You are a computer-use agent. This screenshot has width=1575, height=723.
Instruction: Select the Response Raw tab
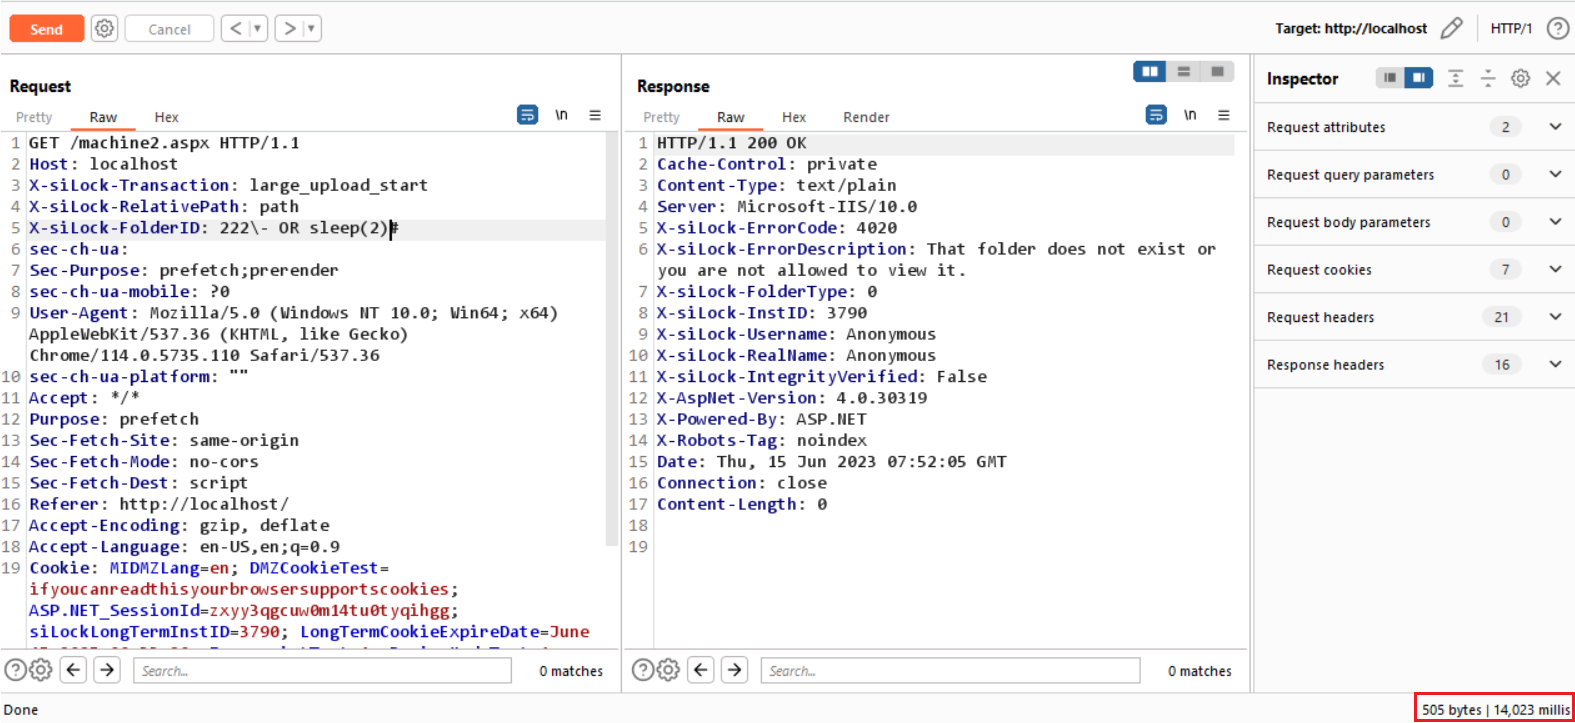[x=731, y=117]
